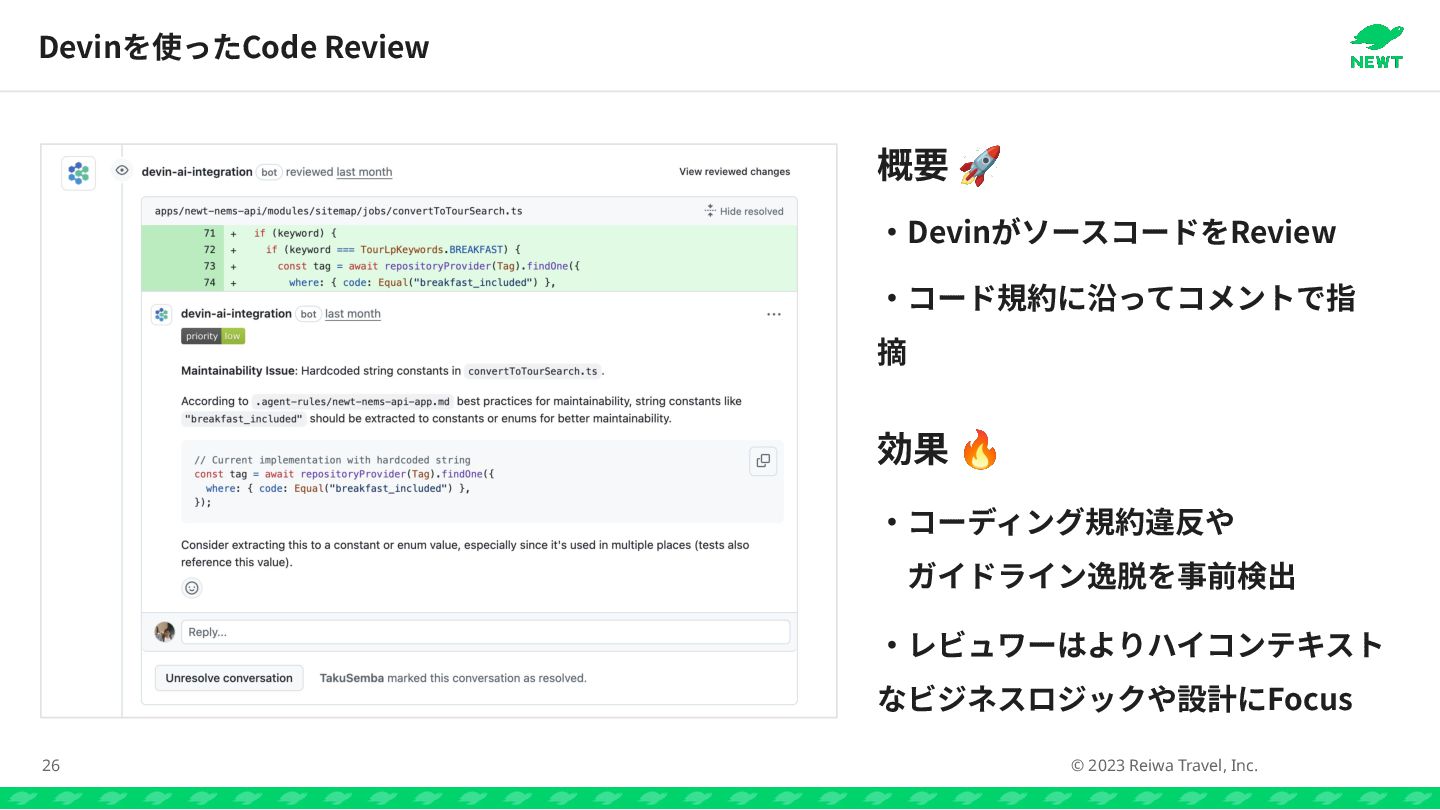Click the bullet 'DevinがソースコードをReview'
Screen dimensions: 1440x810
click(x=1107, y=232)
